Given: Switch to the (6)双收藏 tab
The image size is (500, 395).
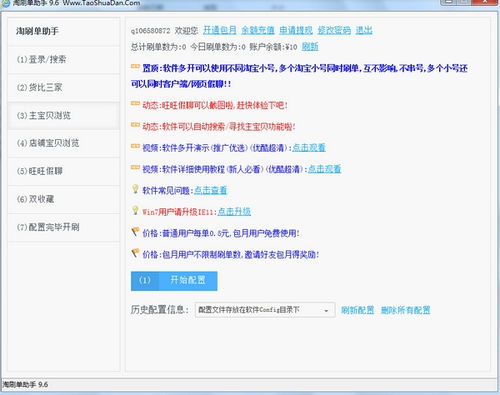Looking at the screenshot, I should 64,199.
